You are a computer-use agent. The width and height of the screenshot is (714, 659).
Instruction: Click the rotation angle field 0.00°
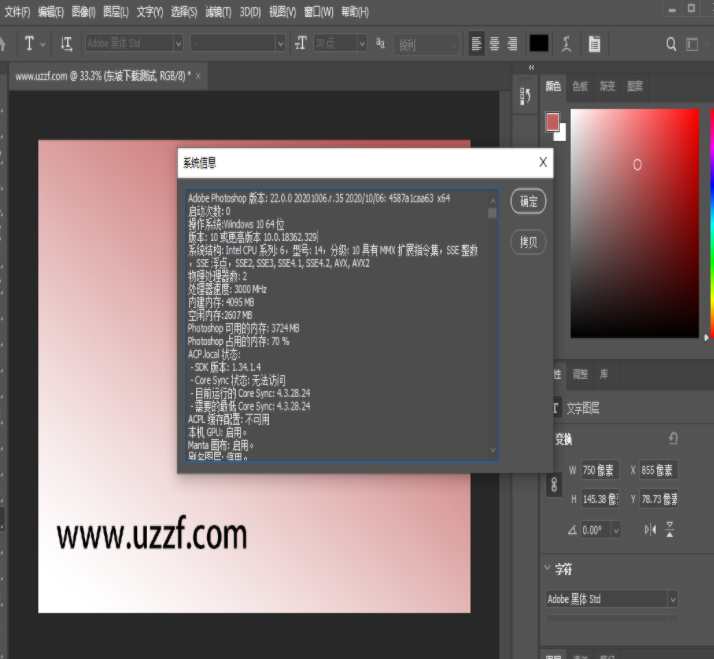596,530
